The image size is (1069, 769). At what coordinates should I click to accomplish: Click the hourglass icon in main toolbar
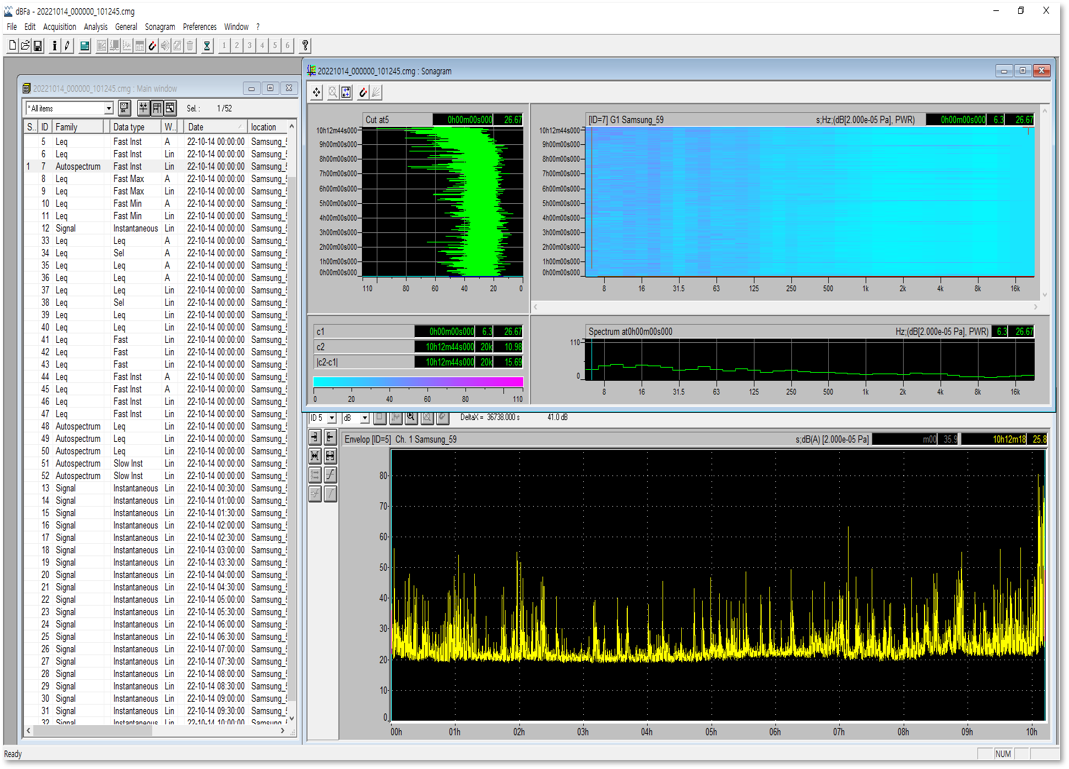pyautogui.click(x=207, y=46)
